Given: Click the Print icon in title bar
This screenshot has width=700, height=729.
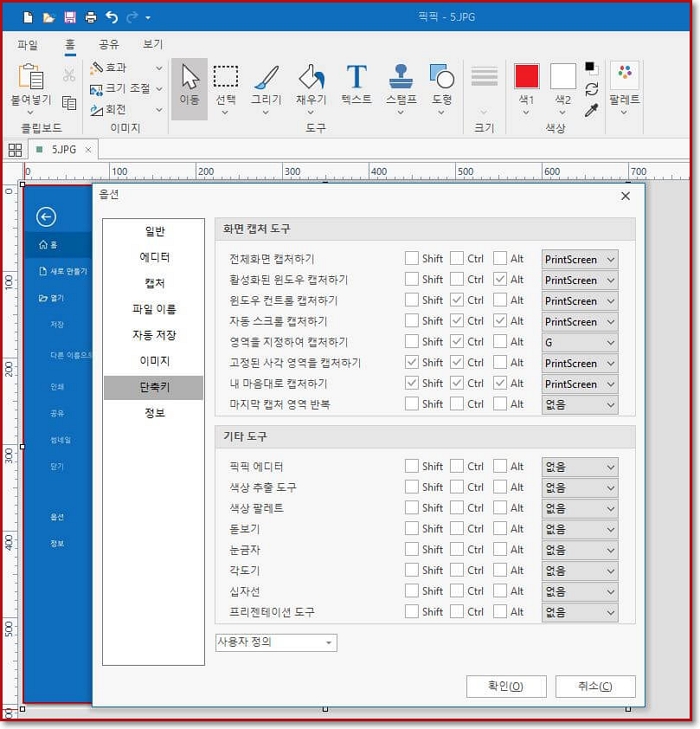Looking at the screenshot, I should click(x=91, y=18).
